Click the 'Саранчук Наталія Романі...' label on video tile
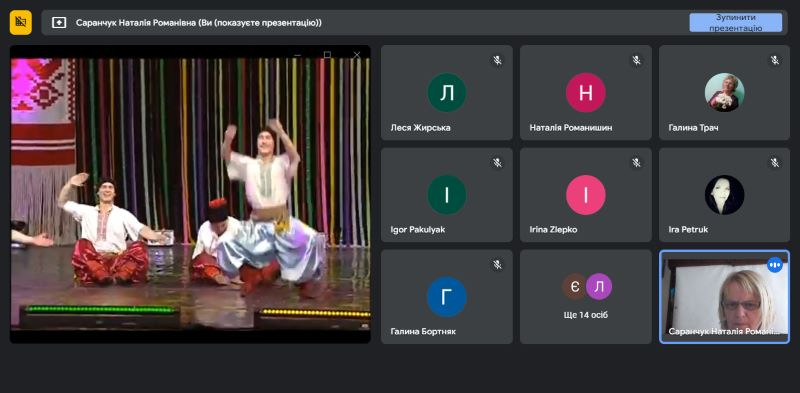Viewport: 800px width, 393px height. pos(724,332)
